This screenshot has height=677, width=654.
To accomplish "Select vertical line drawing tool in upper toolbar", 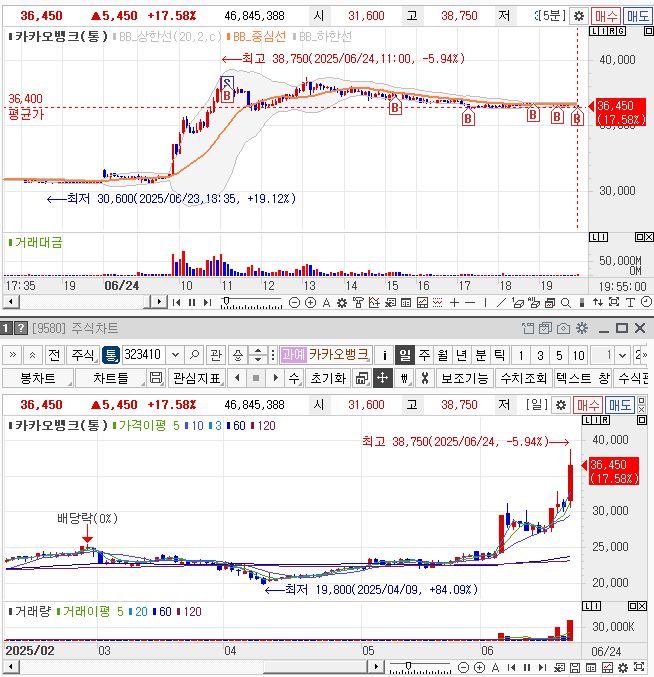I will click(x=486, y=303).
